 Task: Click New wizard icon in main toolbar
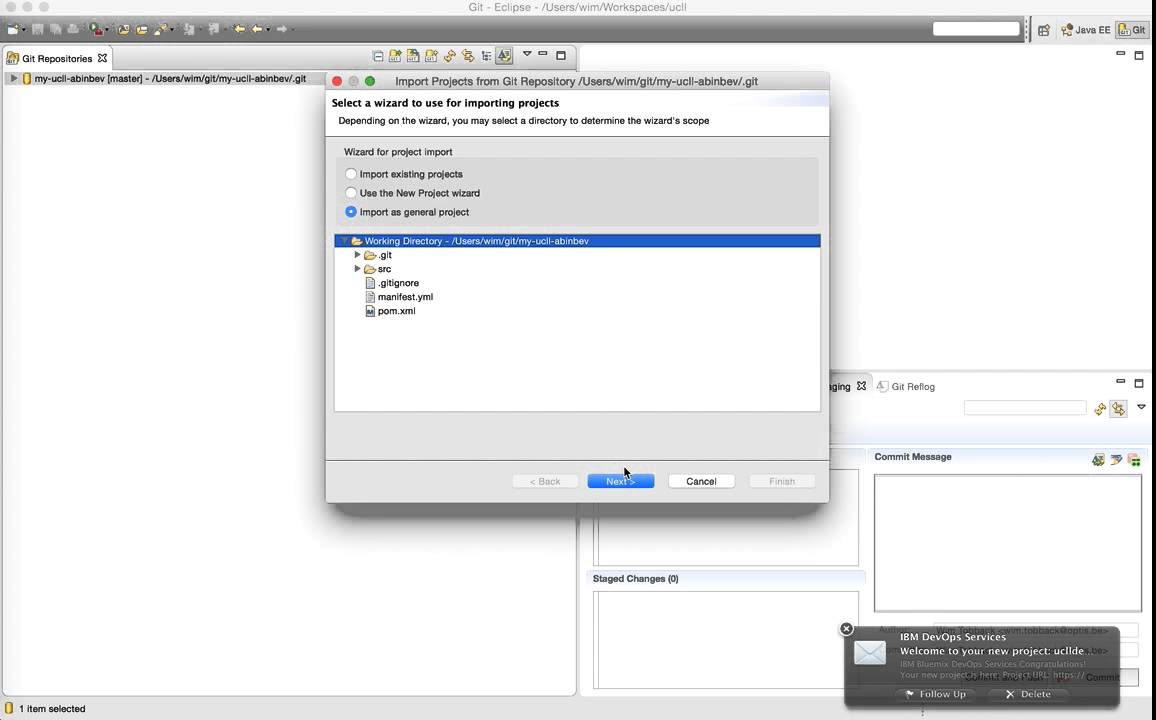pos(13,29)
